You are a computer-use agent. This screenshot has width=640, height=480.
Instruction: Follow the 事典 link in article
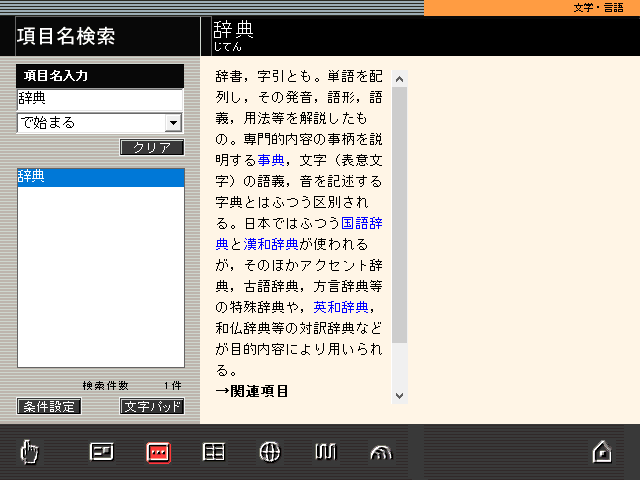point(271,160)
